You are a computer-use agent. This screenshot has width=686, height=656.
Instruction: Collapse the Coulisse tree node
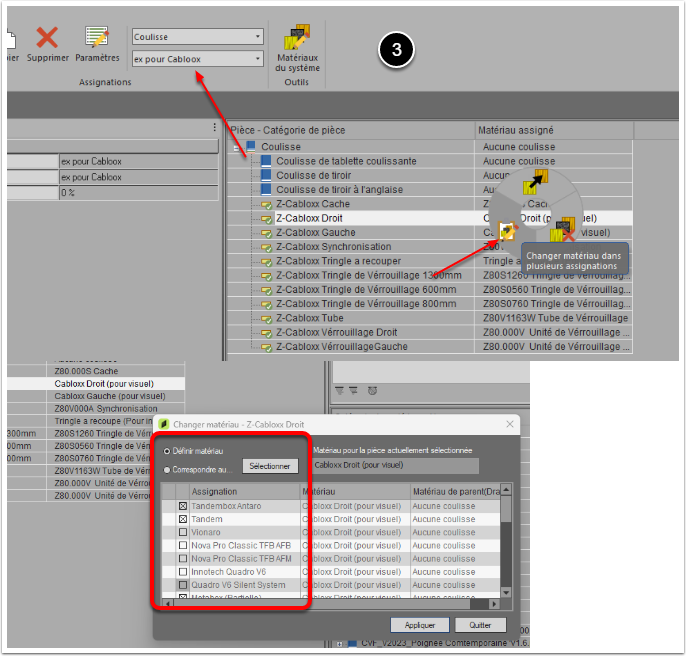(x=236, y=149)
